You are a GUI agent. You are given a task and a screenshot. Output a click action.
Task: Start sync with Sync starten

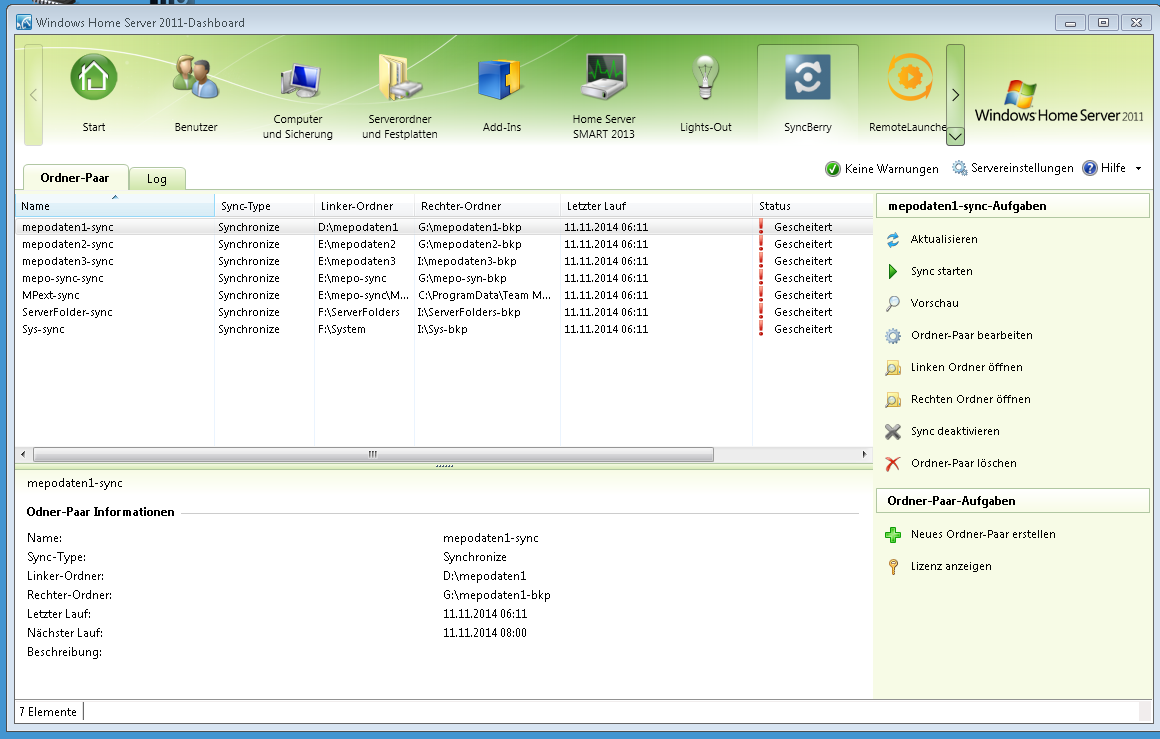point(941,271)
